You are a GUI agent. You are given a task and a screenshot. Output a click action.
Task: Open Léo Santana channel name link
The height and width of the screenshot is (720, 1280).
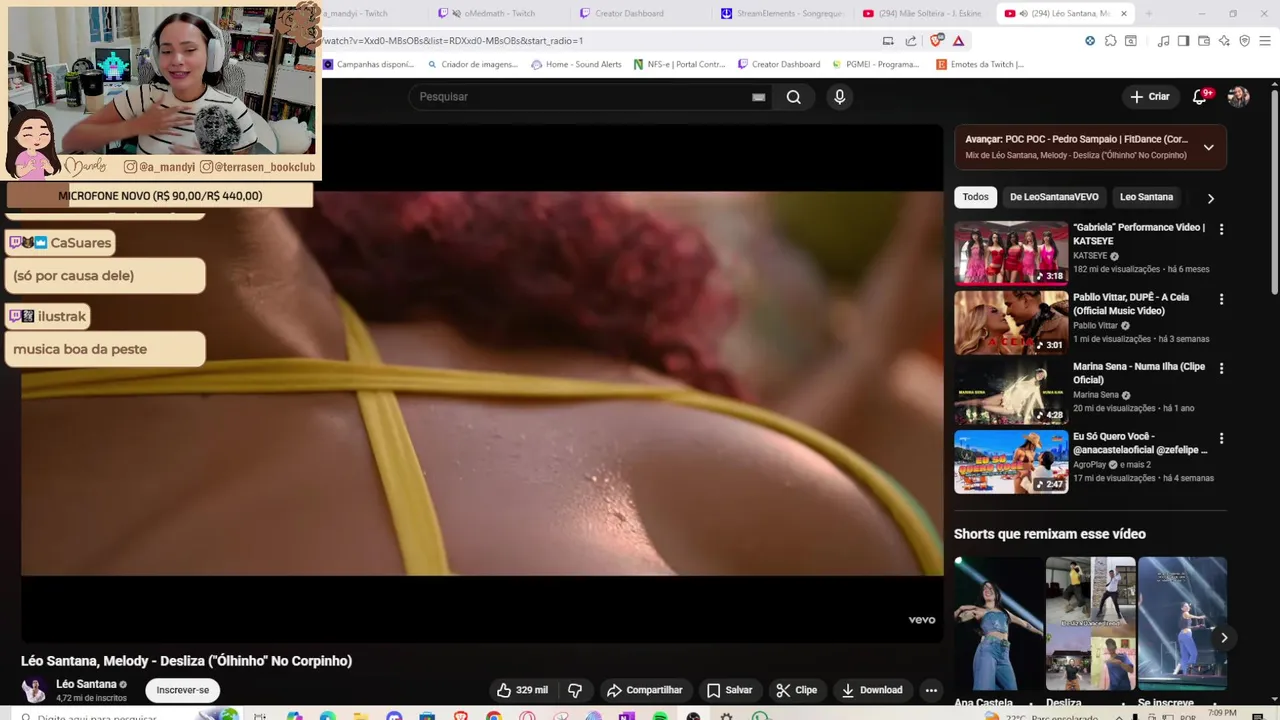(86, 684)
